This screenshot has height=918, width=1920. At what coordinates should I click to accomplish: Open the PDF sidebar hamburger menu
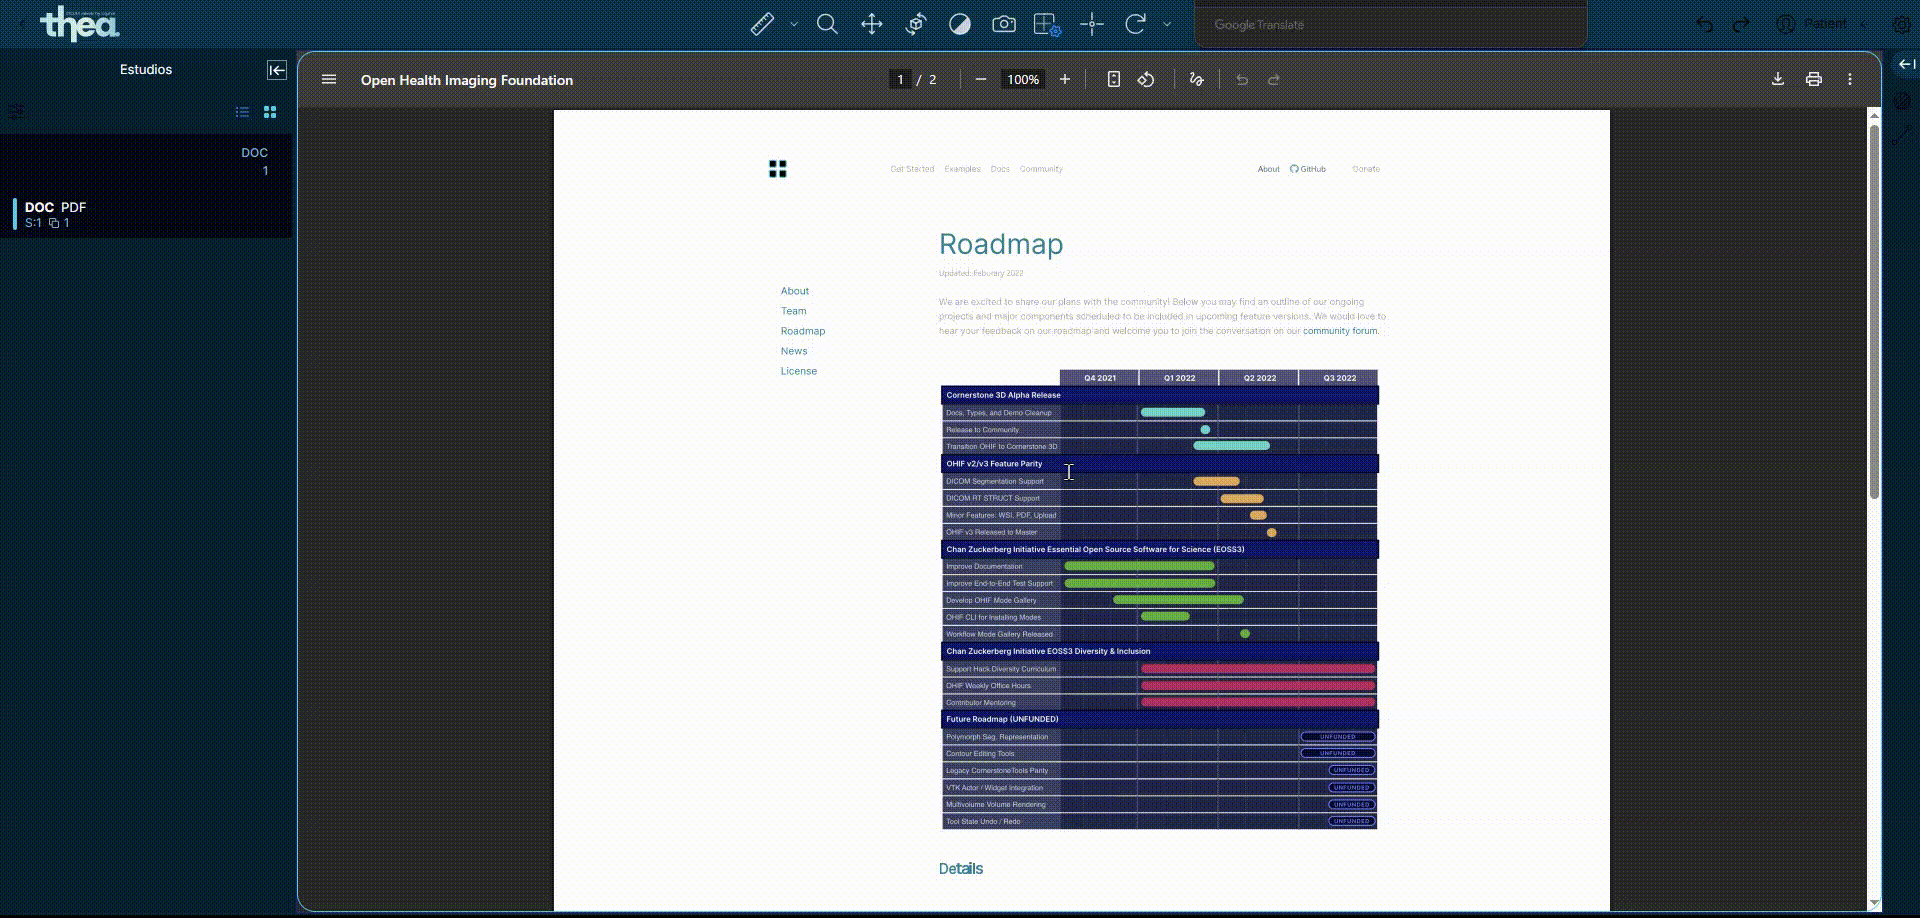[329, 80]
